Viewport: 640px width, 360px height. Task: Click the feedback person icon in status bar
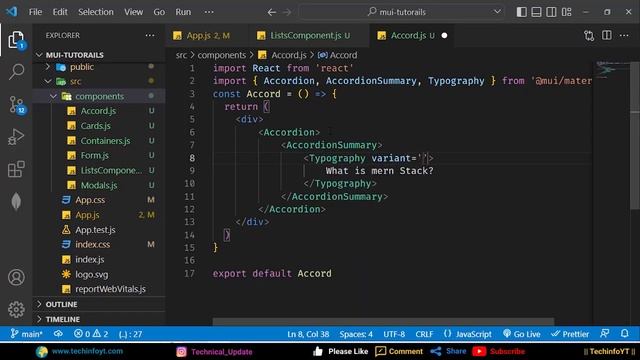pos(605,333)
